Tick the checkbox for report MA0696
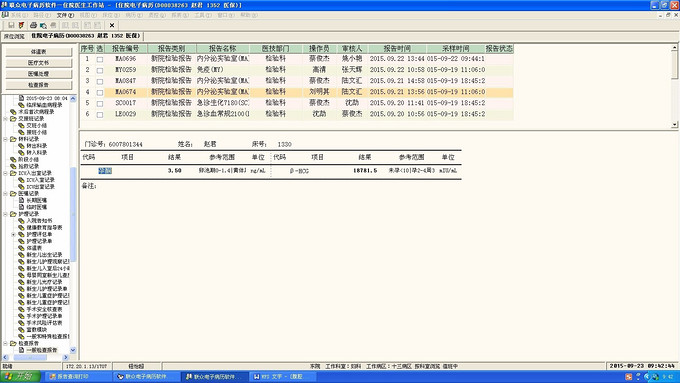 click(100, 59)
